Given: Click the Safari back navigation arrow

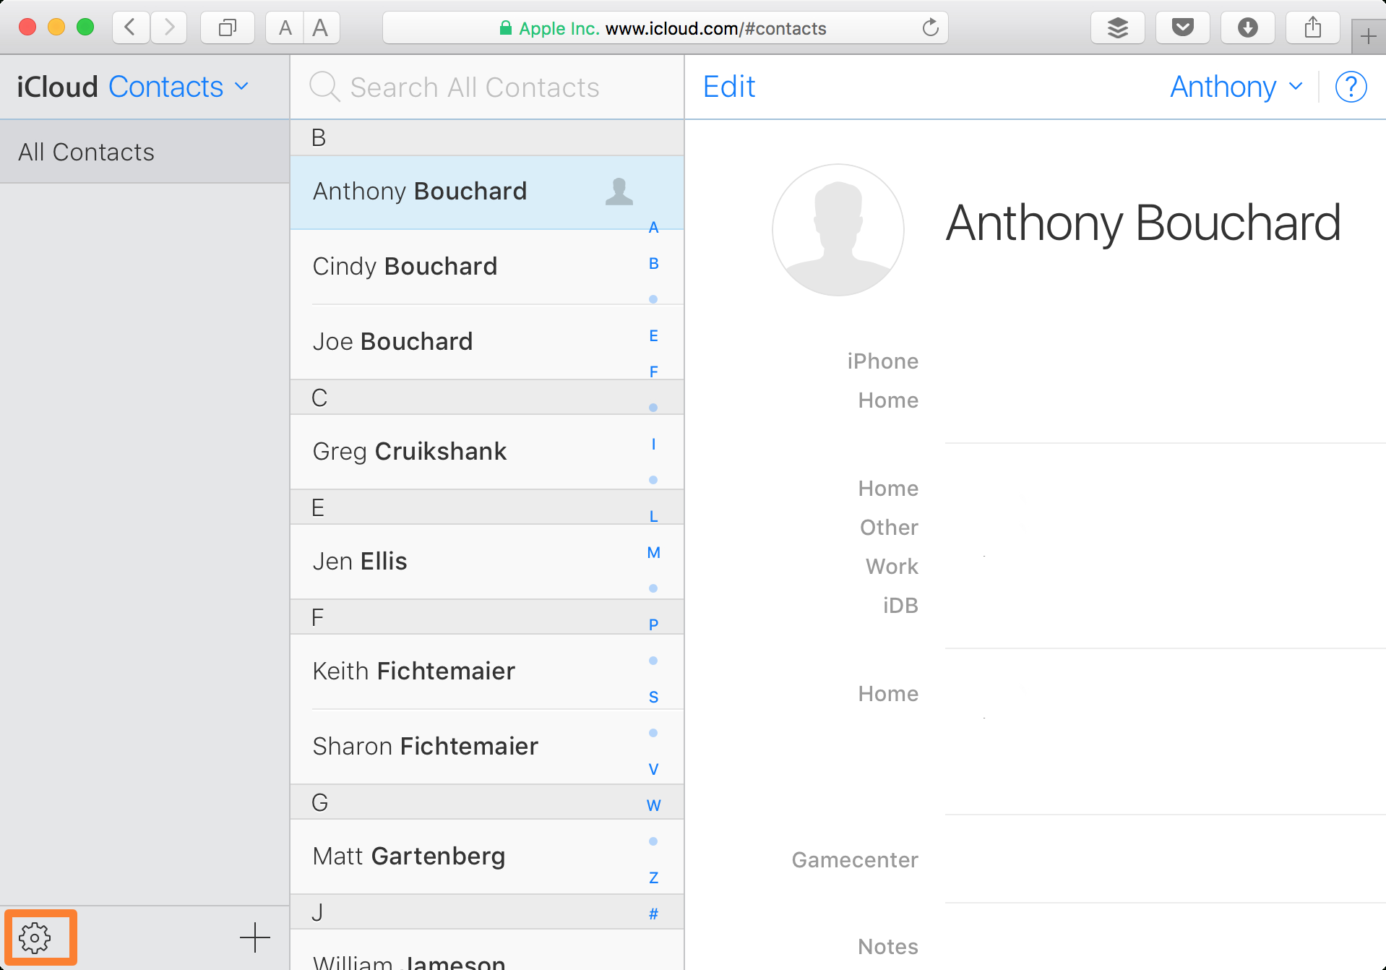Looking at the screenshot, I should tap(130, 27).
